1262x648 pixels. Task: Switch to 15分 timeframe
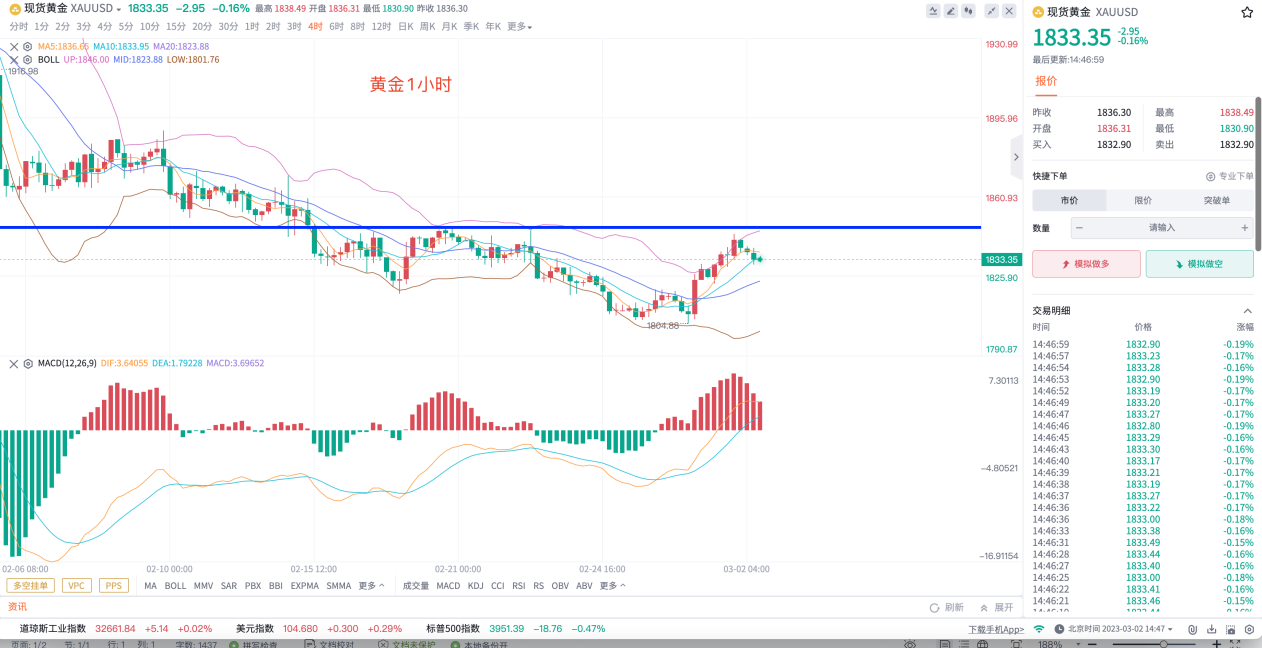(176, 26)
